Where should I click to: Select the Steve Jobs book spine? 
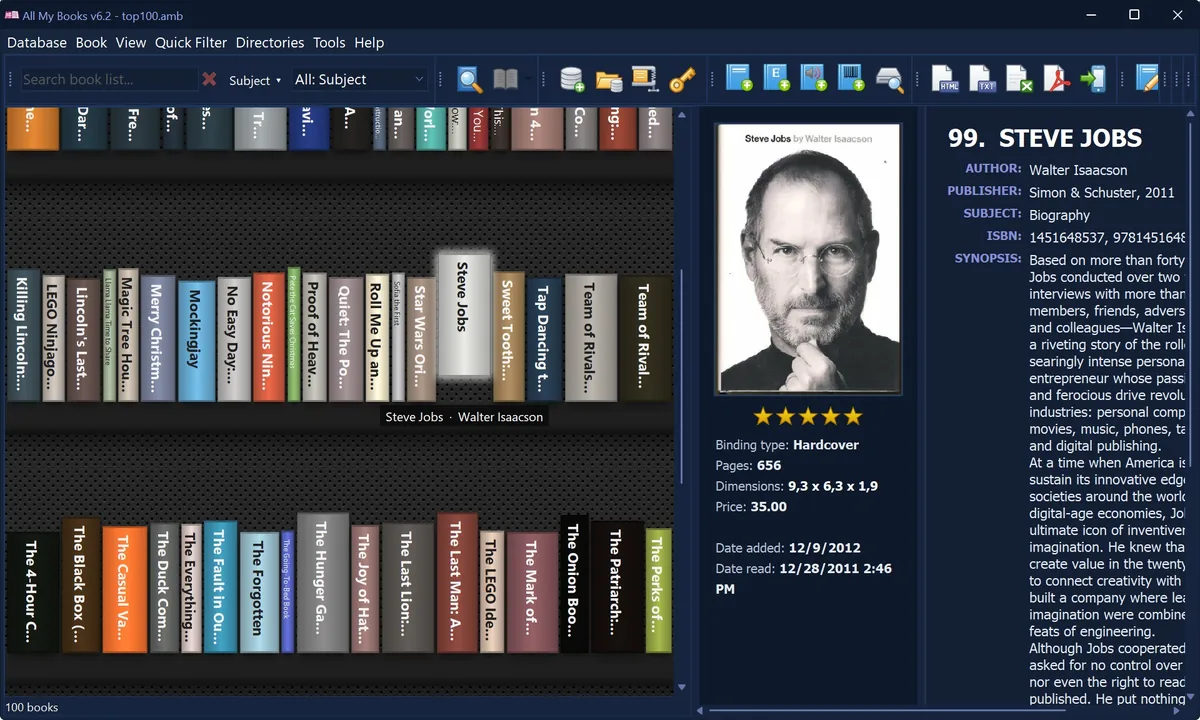pyautogui.click(x=463, y=314)
